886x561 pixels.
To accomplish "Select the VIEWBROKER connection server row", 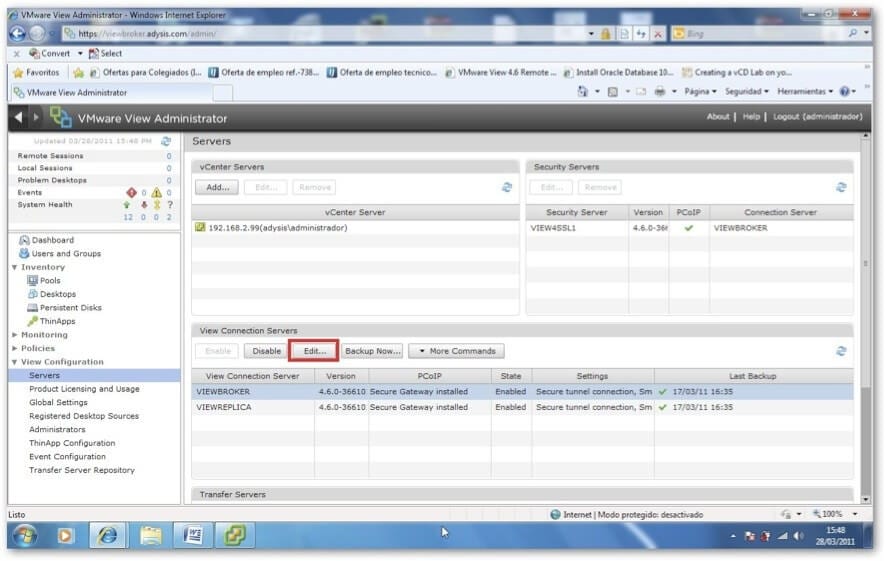I will (522, 392).
